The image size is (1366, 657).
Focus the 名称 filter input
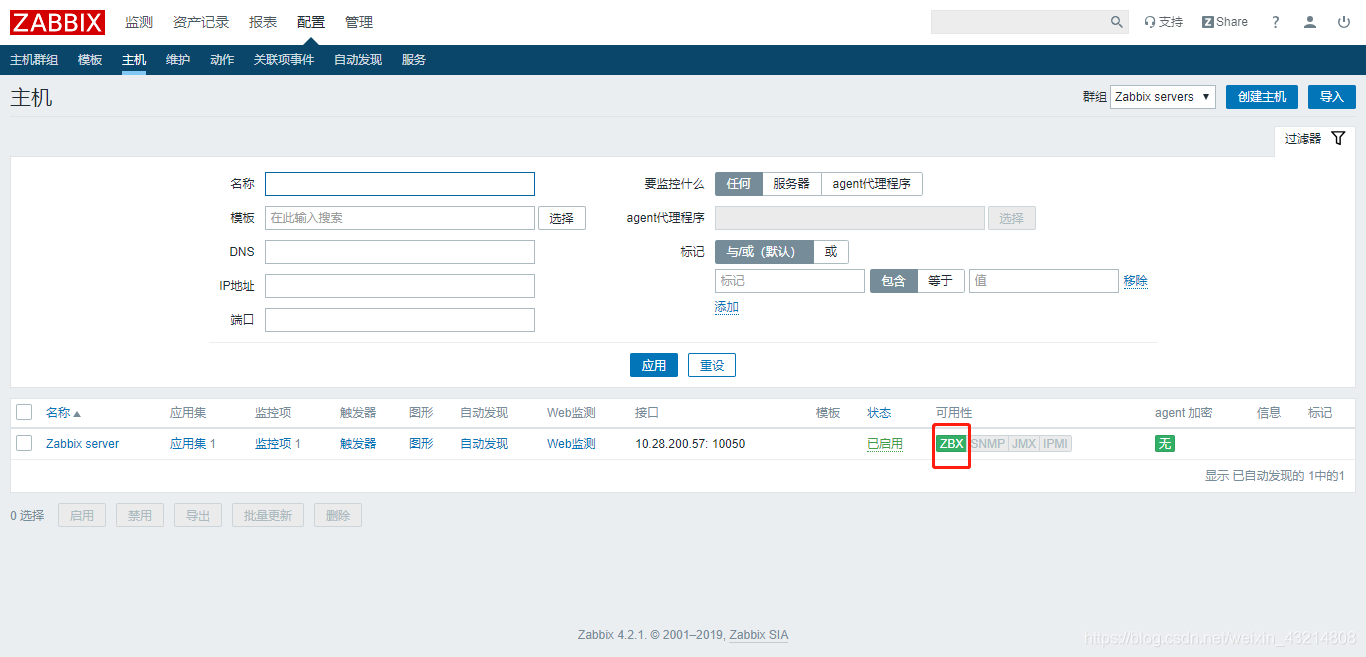[400, 184]
